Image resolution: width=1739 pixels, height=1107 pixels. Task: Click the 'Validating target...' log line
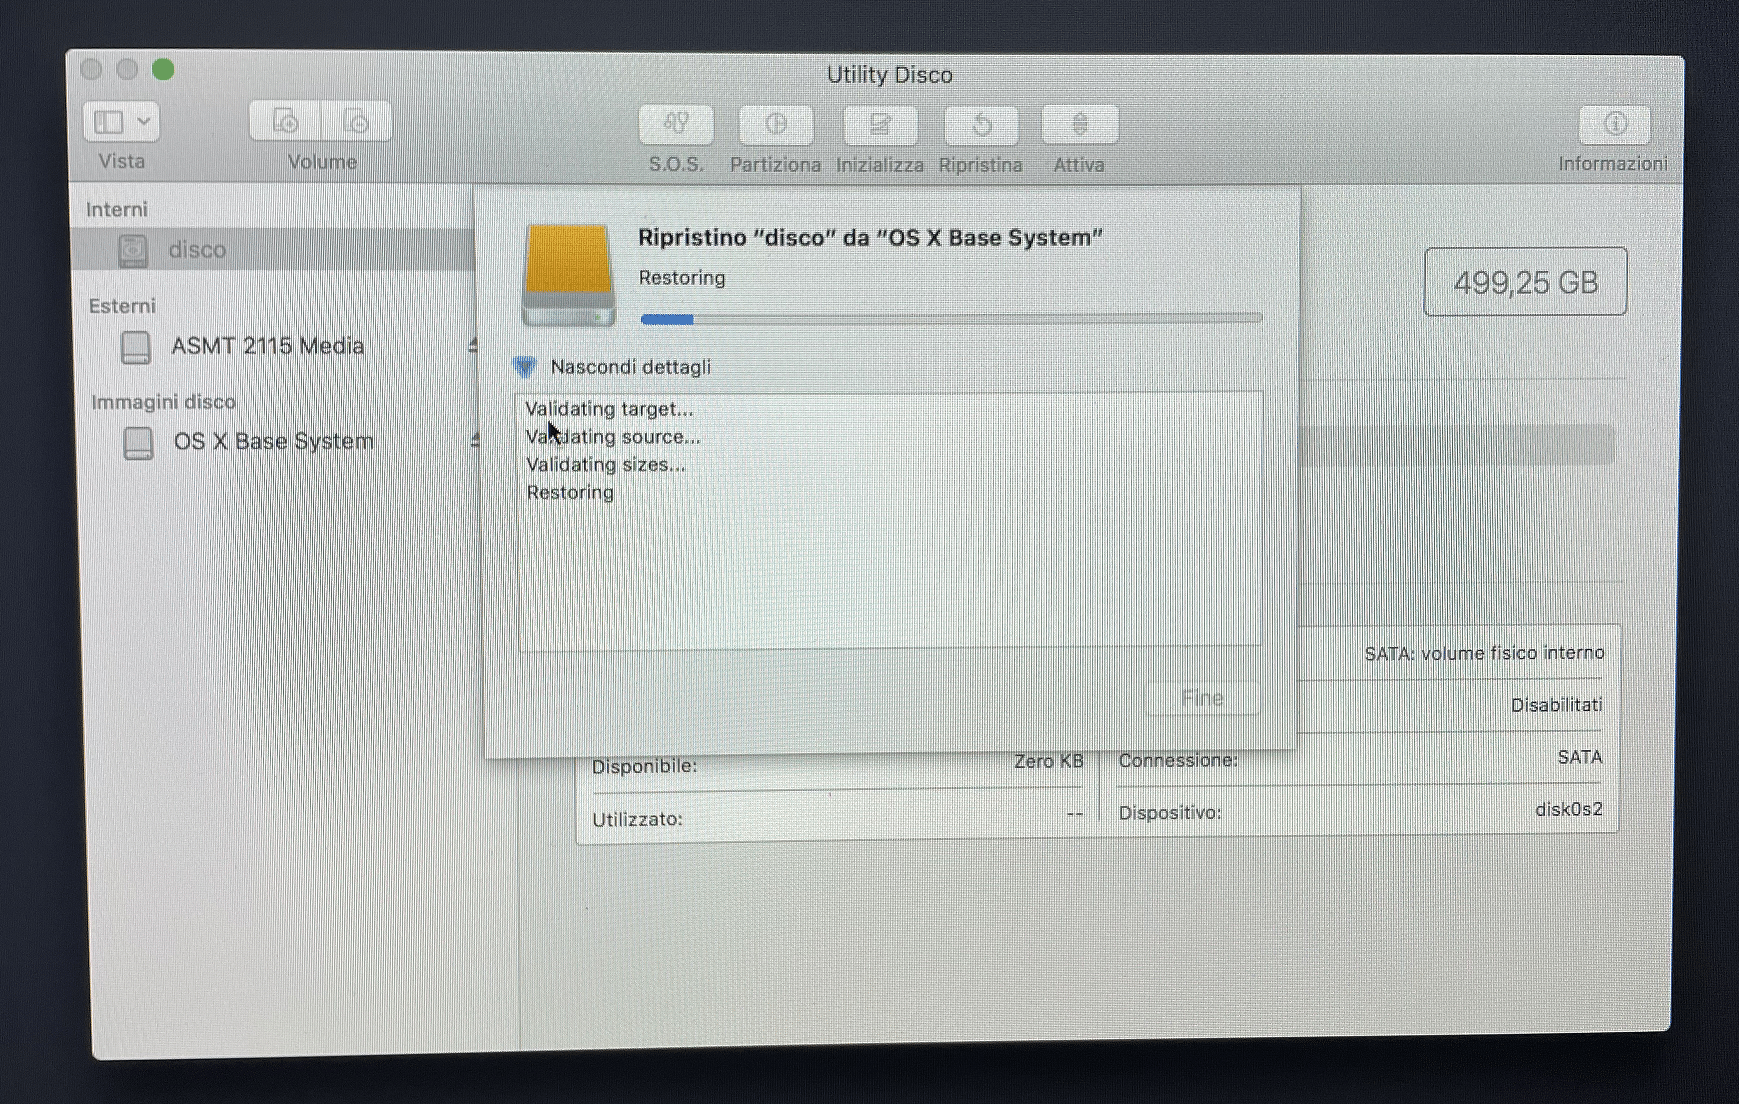[x=609, y=409]
